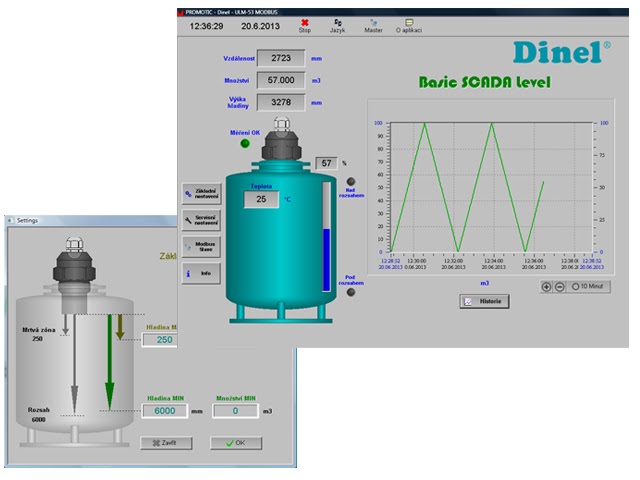Click the date 20.6.2013
Viewport: 640px width, 480px height.
pos(260,26)
